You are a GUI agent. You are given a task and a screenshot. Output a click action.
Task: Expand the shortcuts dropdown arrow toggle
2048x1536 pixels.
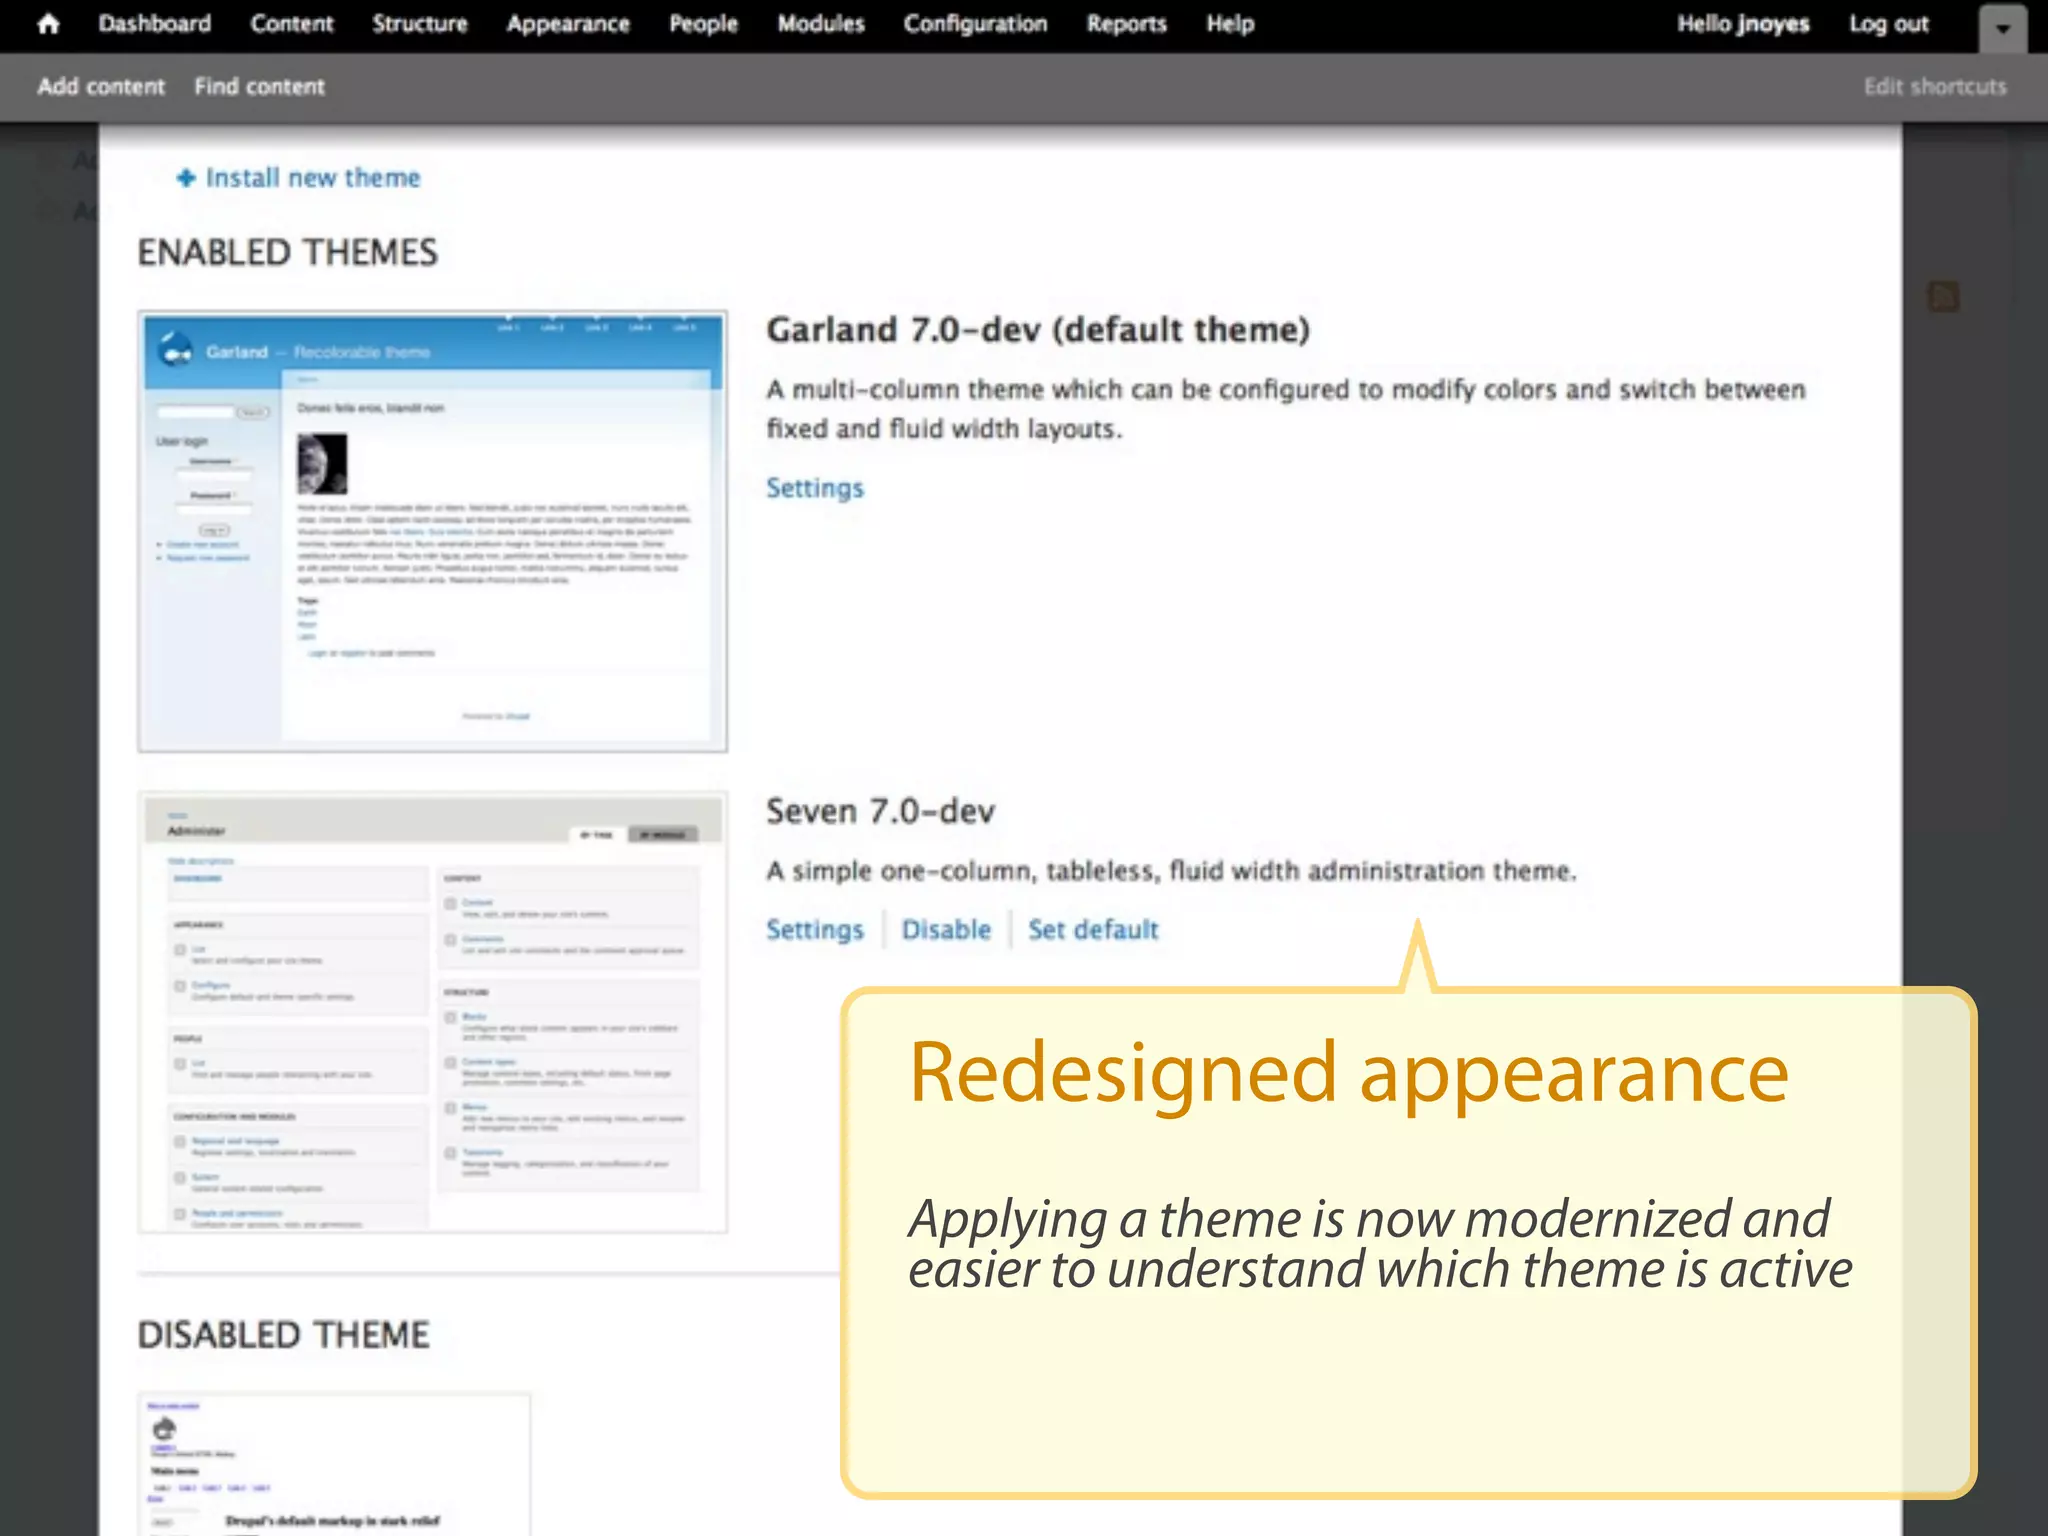[2002, 28]
